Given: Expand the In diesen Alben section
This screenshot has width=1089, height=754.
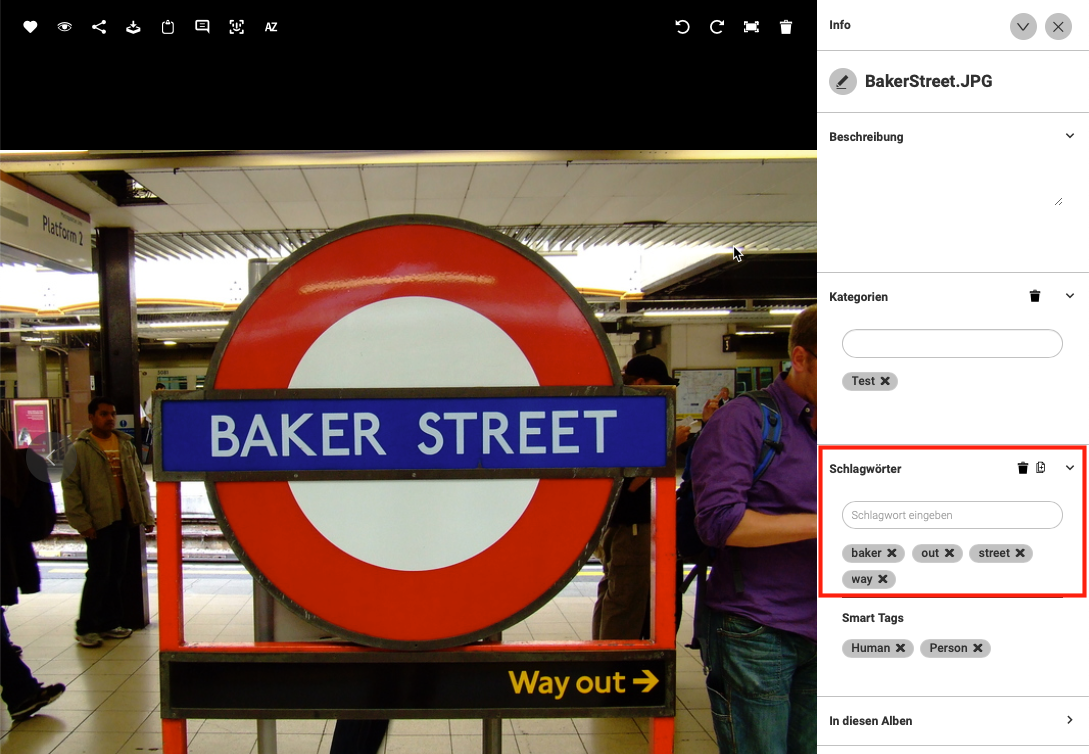Looking at the screenshot, I should click(1070, 720).
